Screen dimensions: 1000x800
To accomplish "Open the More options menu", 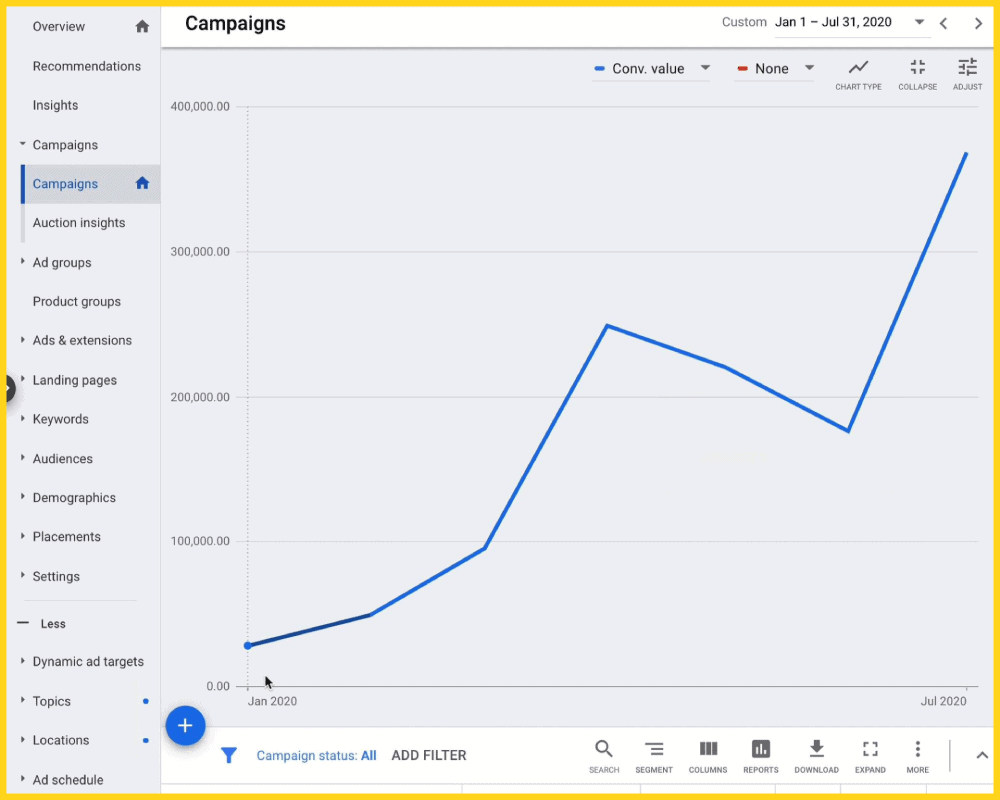I will (x=917, y=757).
